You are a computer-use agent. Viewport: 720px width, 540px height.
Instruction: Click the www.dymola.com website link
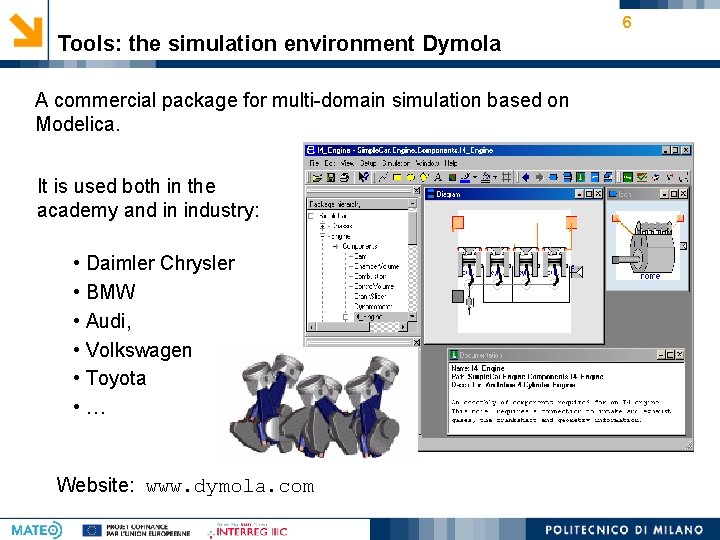tap(230, 486)
